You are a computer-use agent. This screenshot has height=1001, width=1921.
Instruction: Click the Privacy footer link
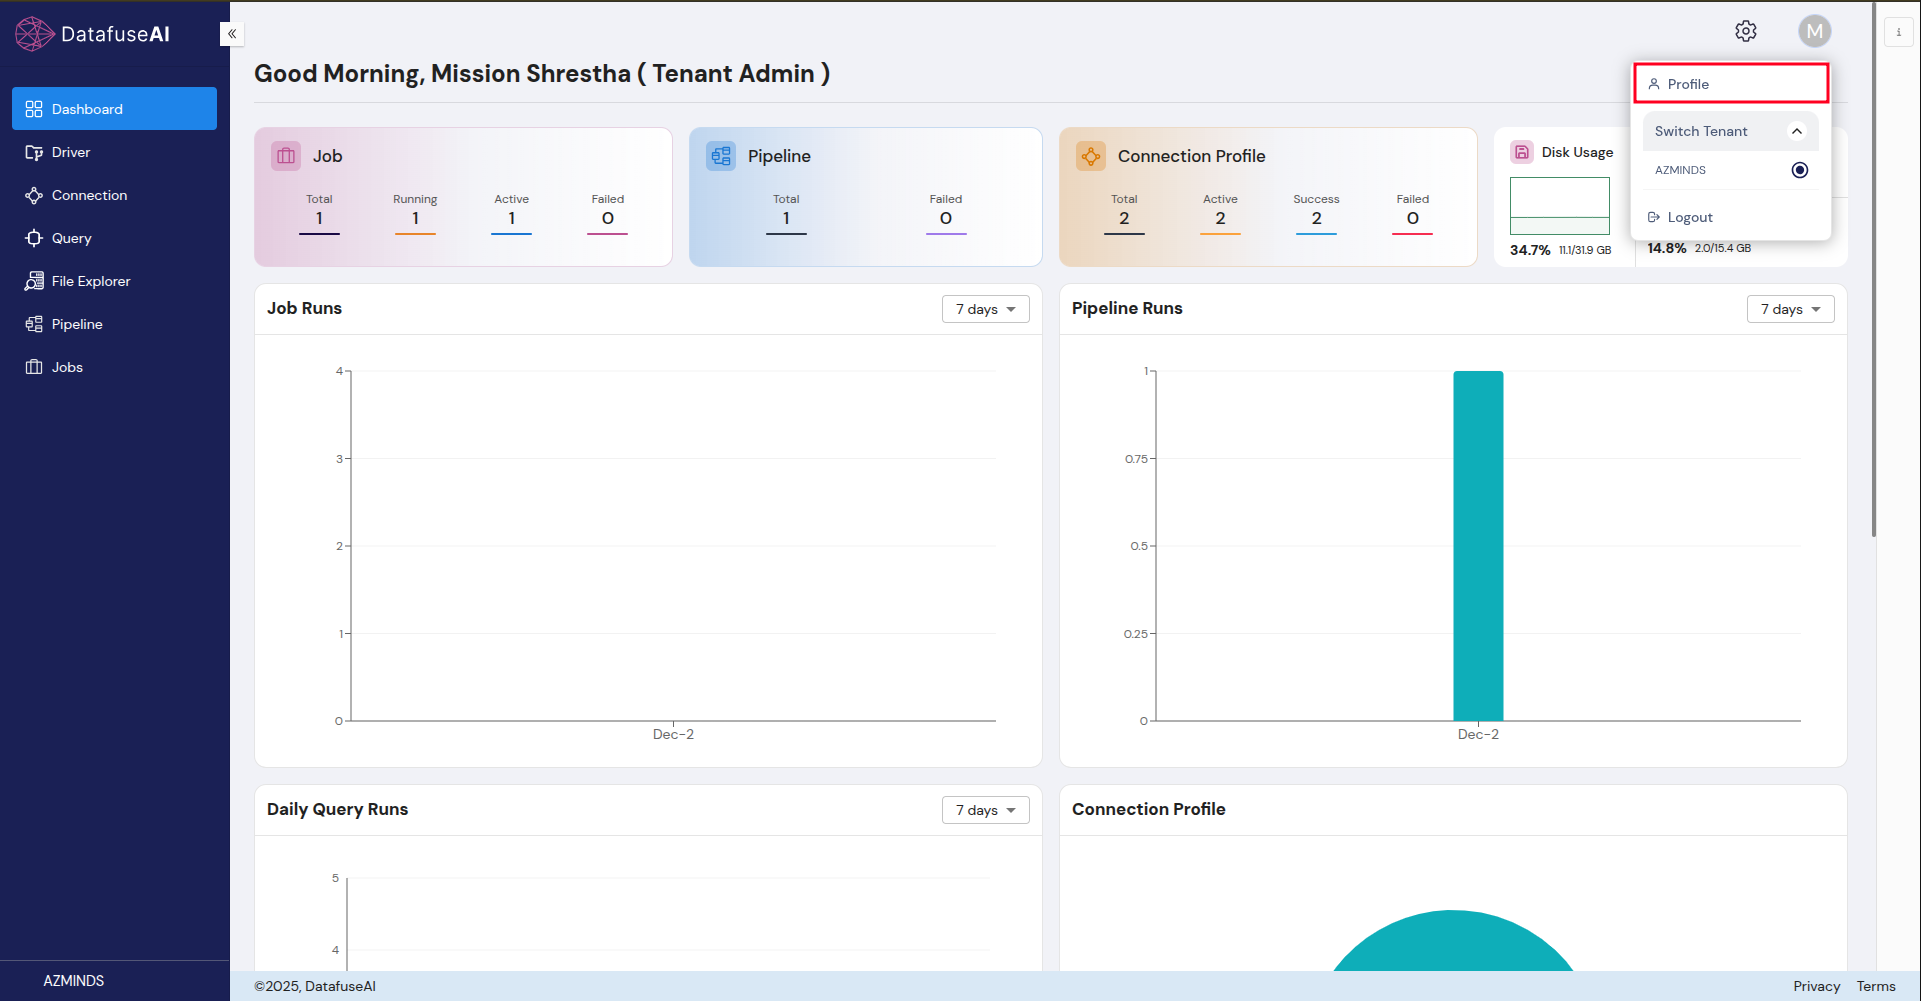click(1816, 986)
